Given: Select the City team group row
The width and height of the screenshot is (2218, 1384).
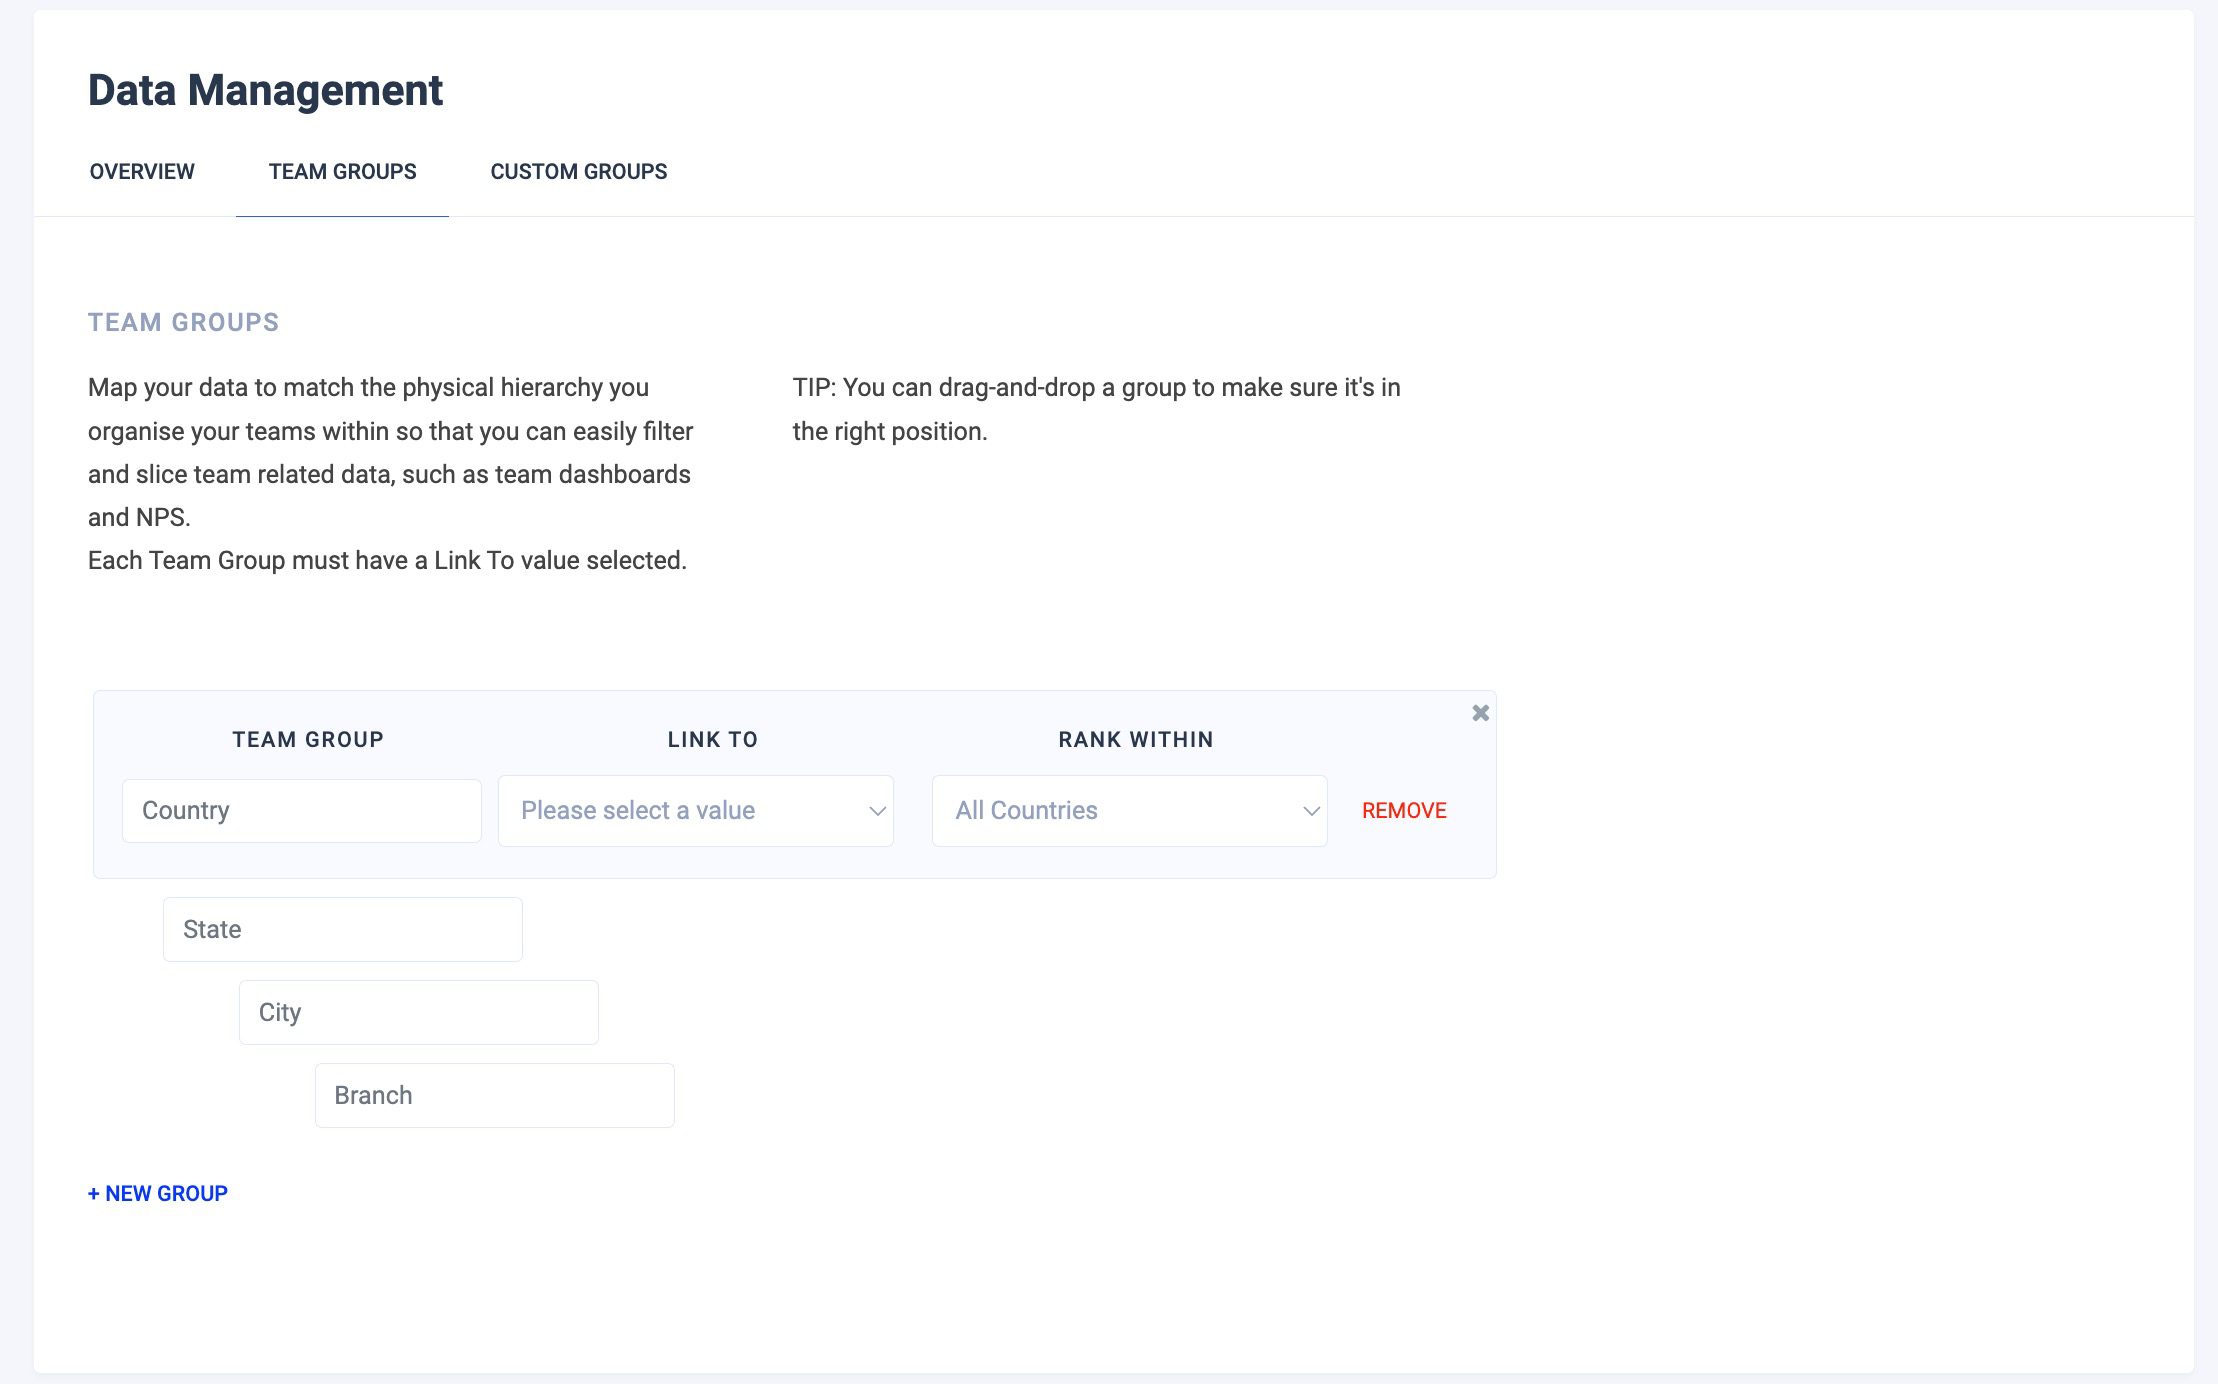Looking at the screenshot, I should point(418,1013).
